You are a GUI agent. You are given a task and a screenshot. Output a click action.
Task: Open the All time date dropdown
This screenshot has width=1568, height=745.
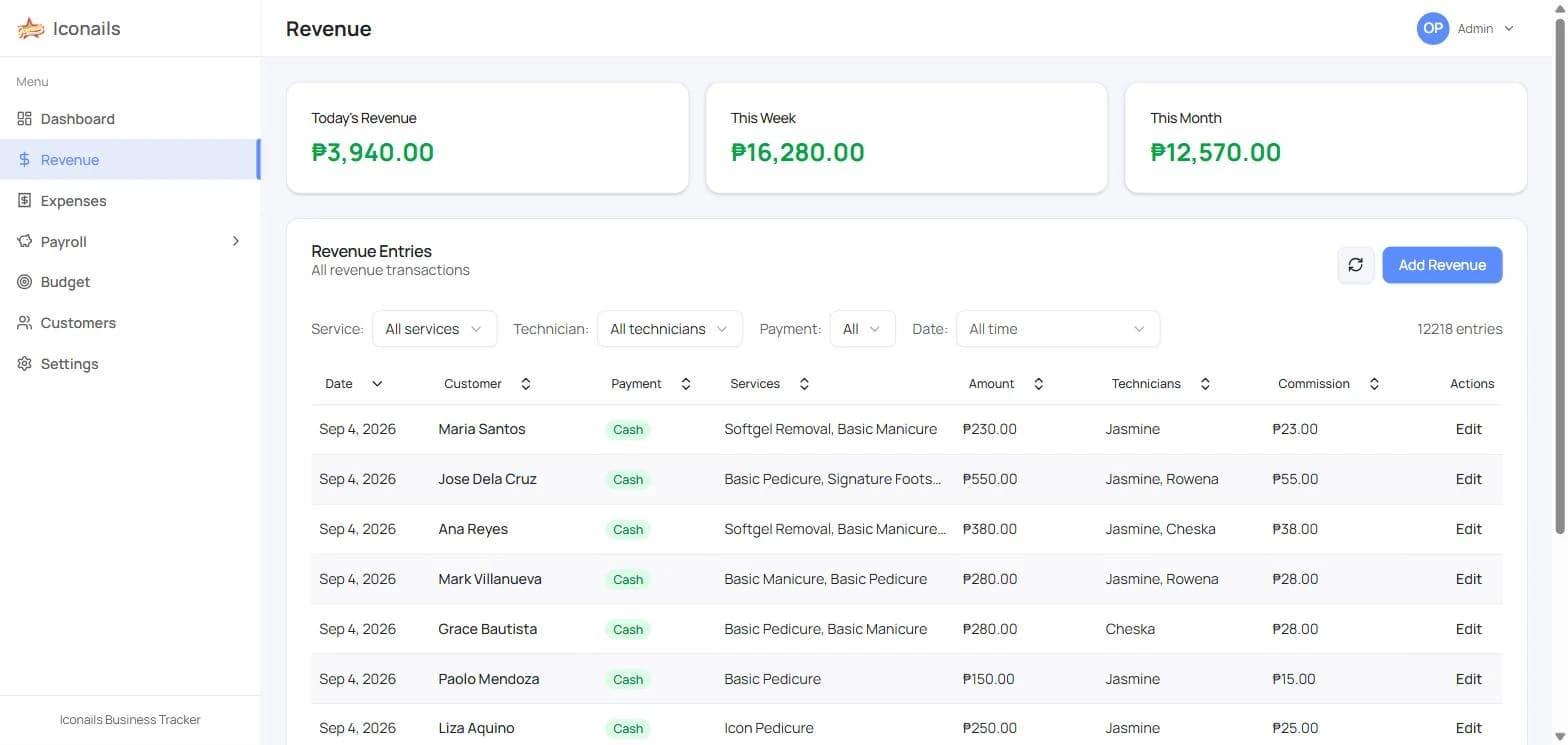click(x=1058, y=329)
